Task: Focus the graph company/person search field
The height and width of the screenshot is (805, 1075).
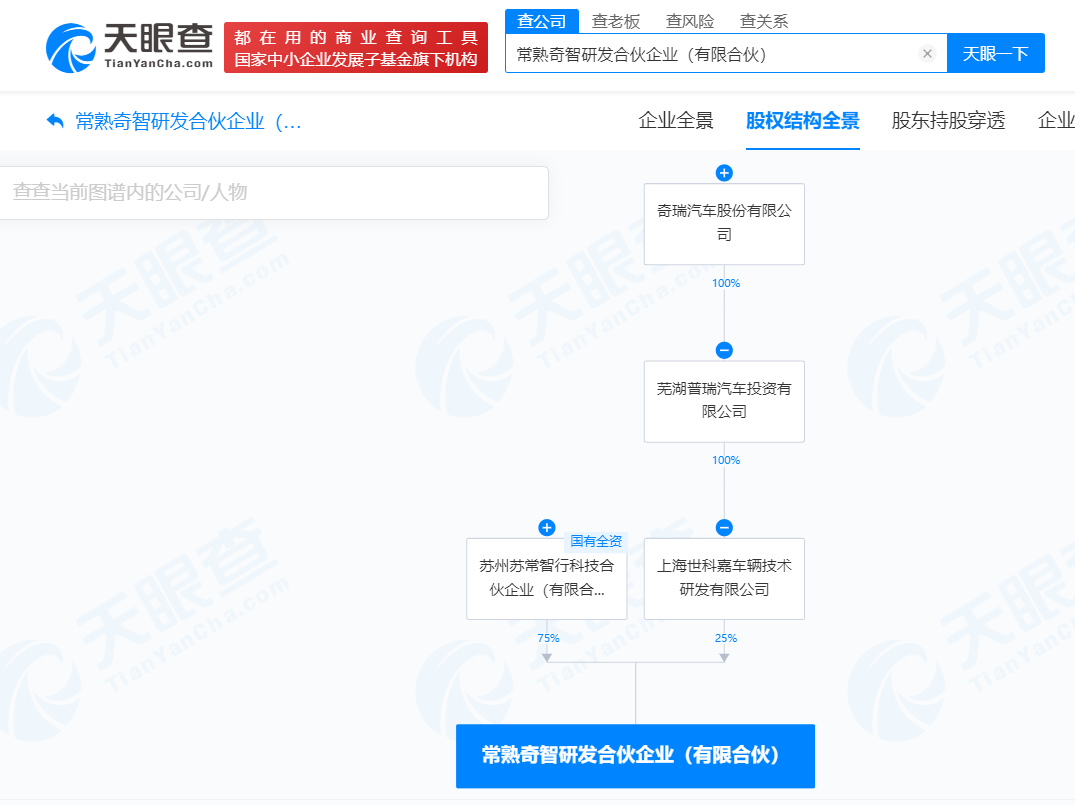Action: [x=274, y=192]
